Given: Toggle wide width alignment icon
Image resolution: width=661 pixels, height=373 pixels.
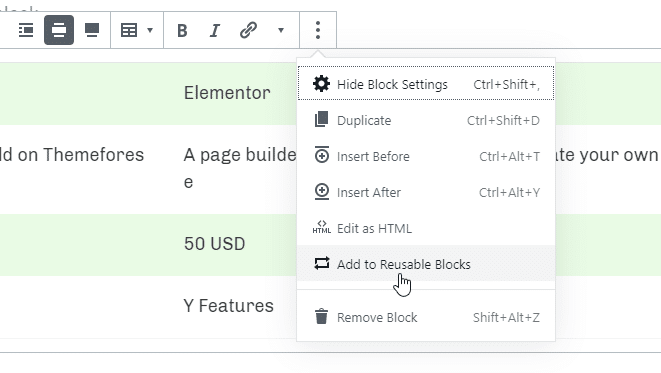Looking at the screenshot, I should pyautogui.click(x=59, y=30).
